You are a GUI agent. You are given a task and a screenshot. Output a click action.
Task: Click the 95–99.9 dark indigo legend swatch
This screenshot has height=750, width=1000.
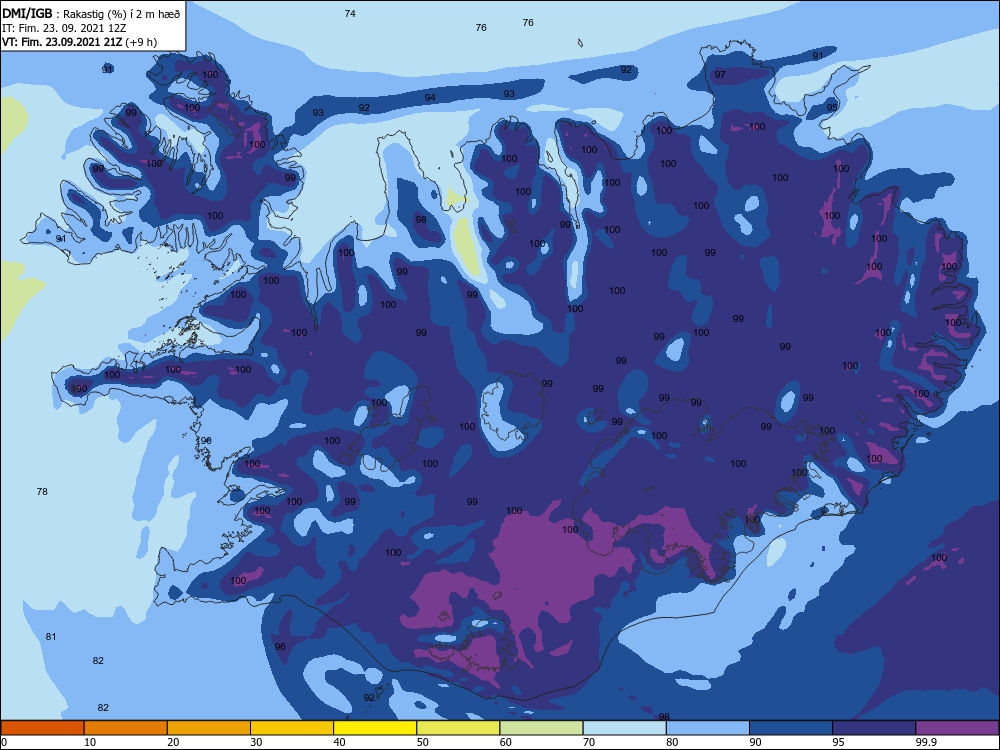874,728
